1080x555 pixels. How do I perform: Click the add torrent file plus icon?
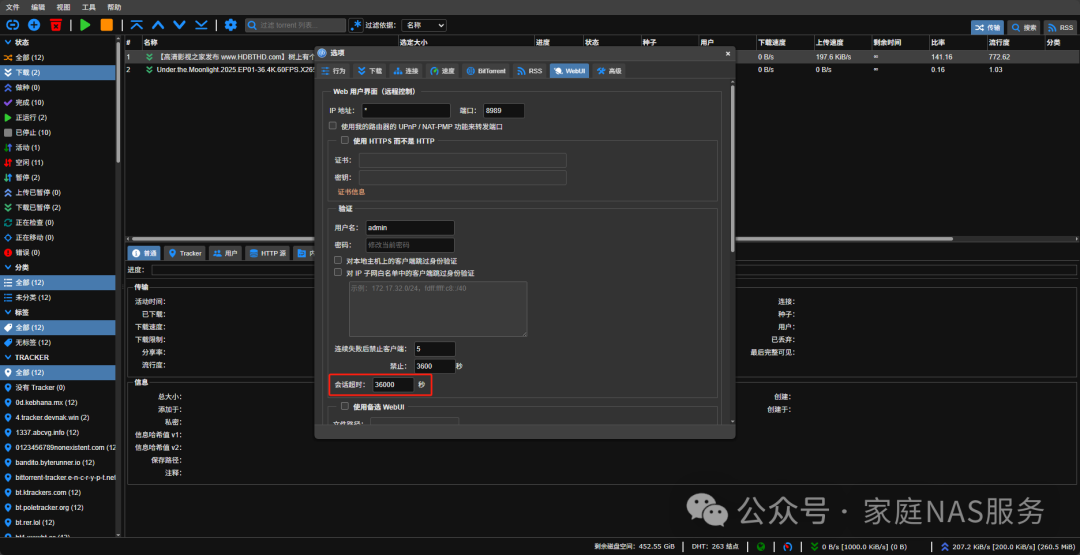coord(34,25)
